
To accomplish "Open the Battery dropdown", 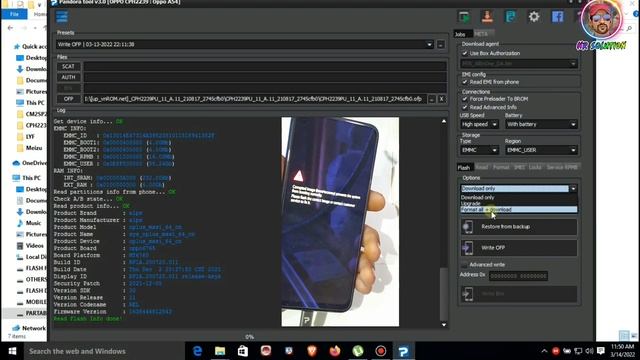I will click(541, 124).
